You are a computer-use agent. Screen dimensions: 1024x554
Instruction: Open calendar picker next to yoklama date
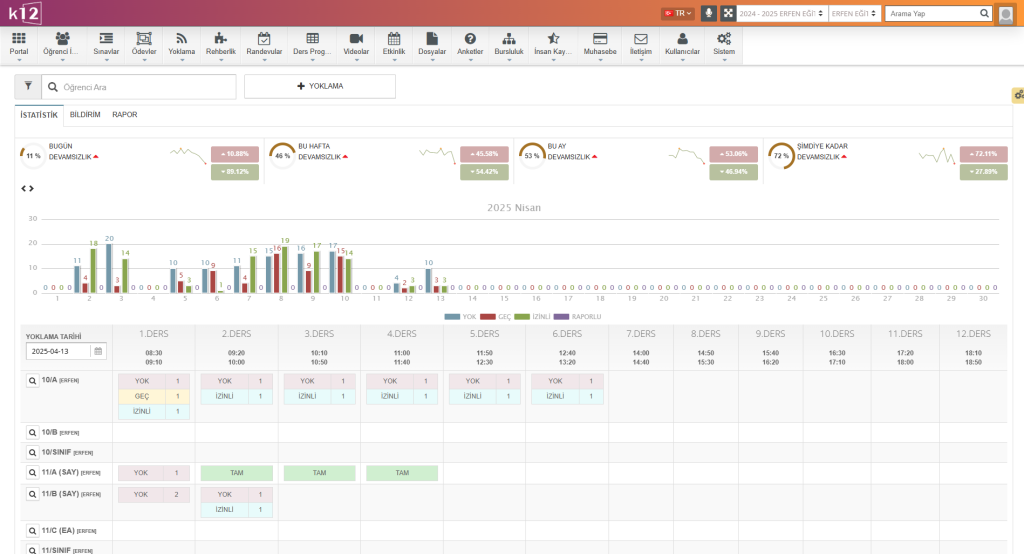[x=97, y=352]
